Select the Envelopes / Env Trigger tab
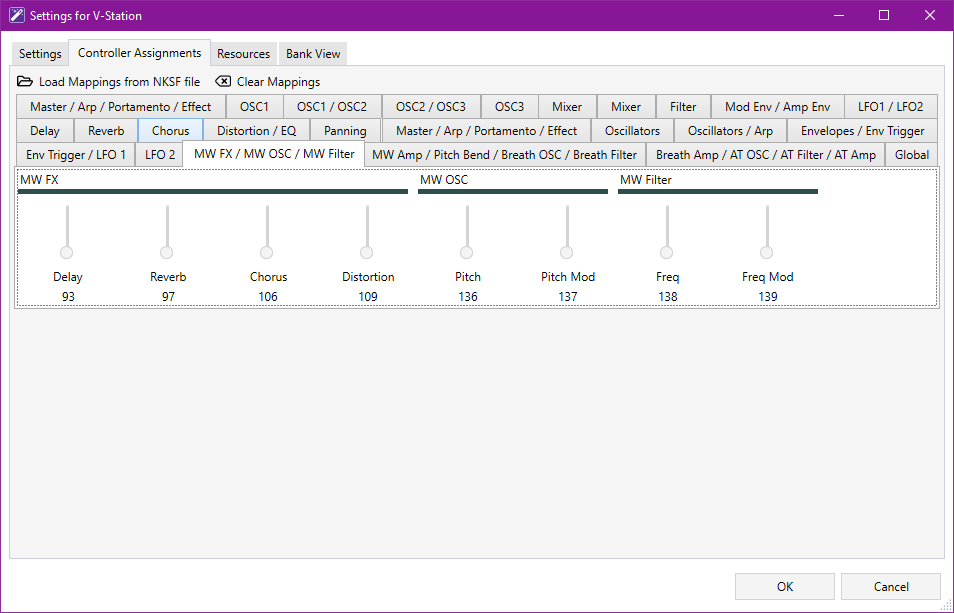Viewport: 954px width, 613px height. click(x=862, y=131)
